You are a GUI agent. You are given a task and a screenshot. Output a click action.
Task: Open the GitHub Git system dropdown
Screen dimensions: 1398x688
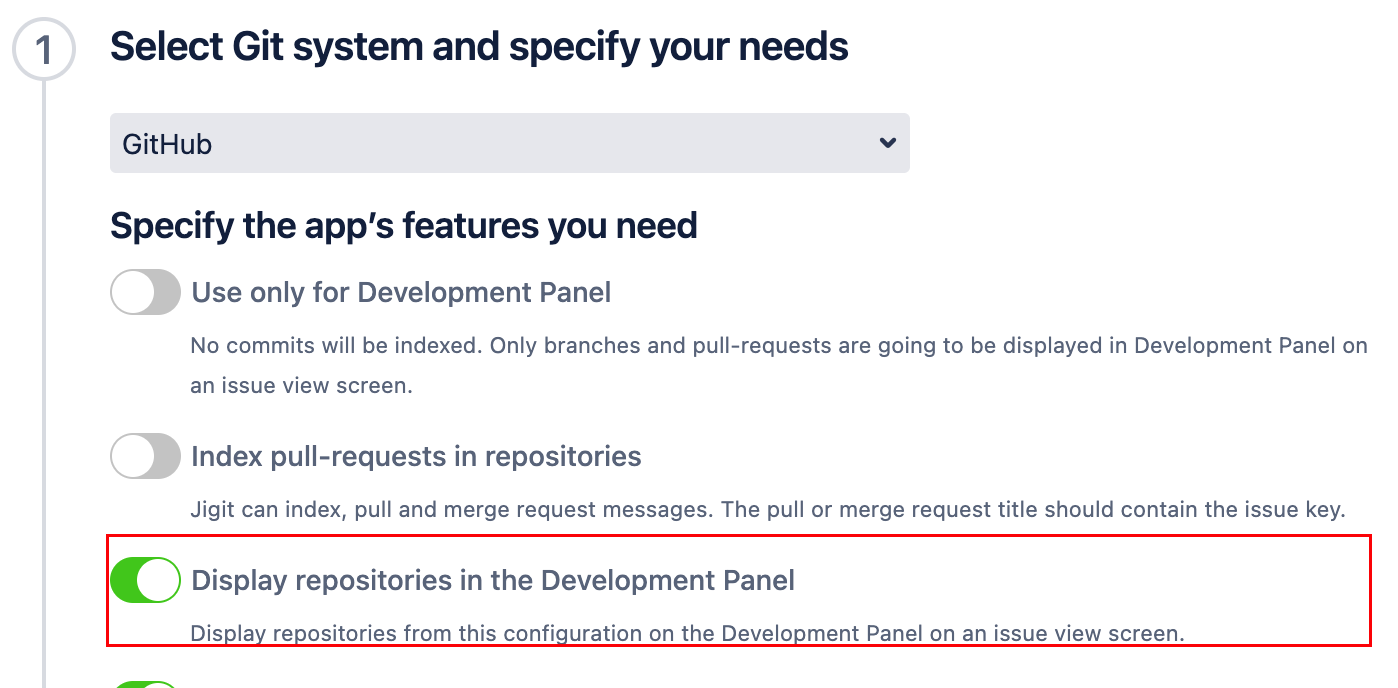[509, 143]
